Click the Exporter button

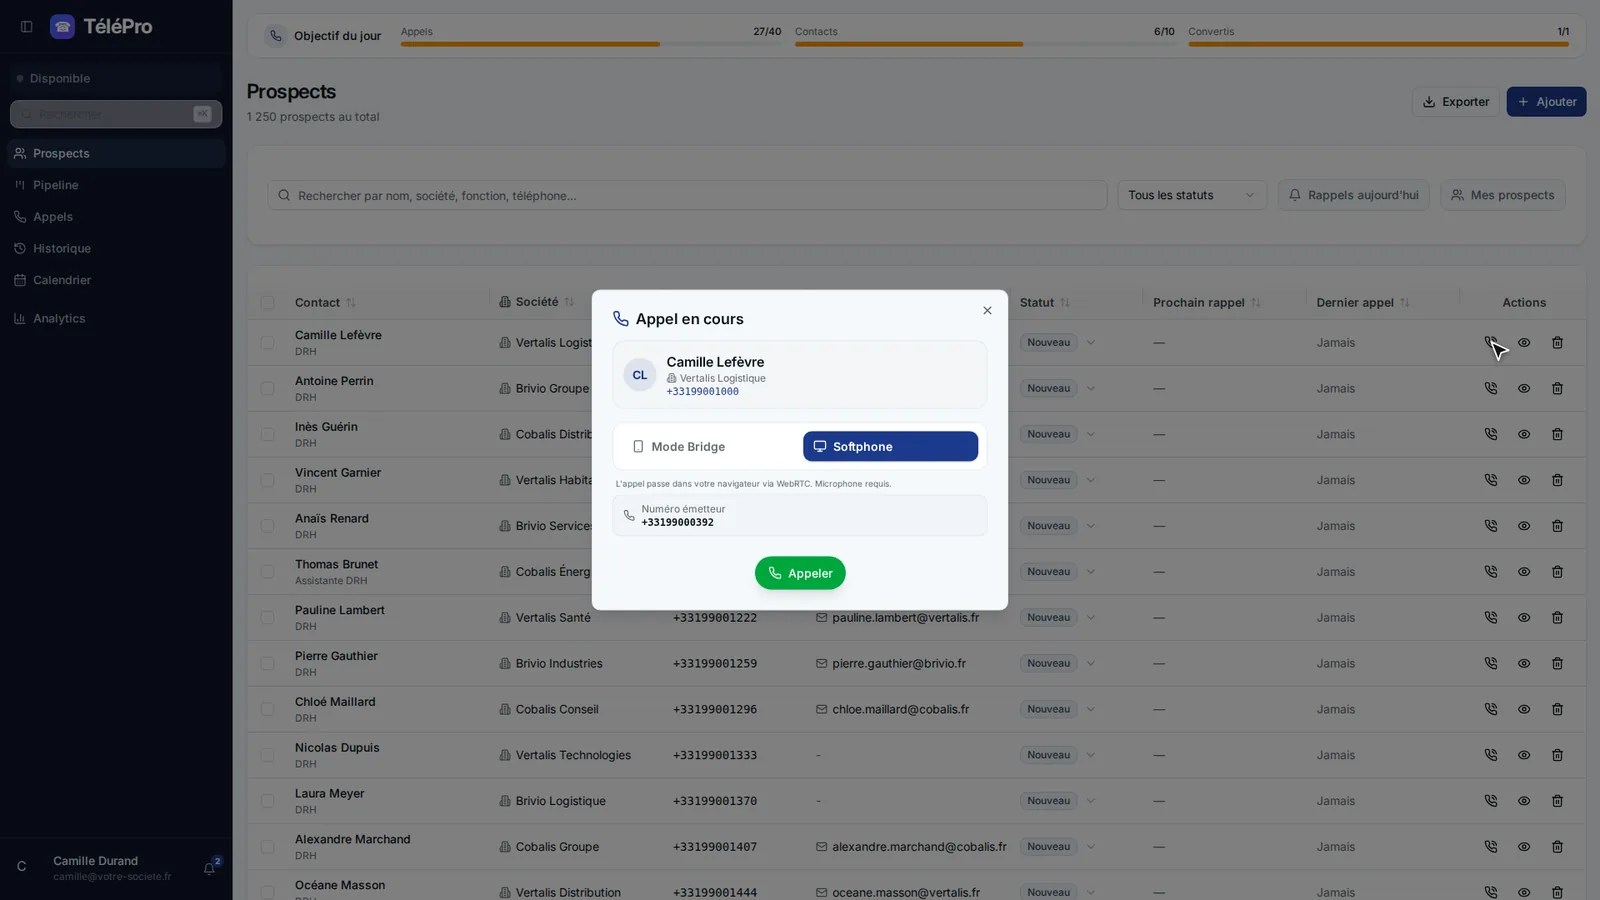1455,101
